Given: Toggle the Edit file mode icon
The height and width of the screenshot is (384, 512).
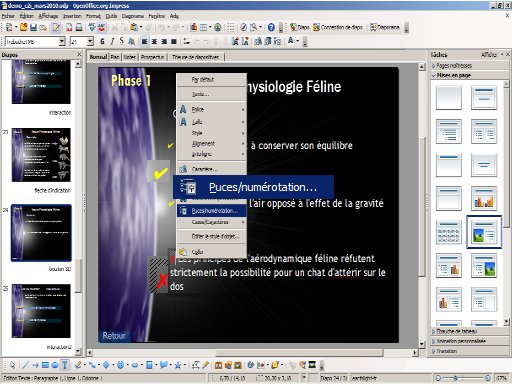Looking at the screenshot, I should [x=56, y=27].
